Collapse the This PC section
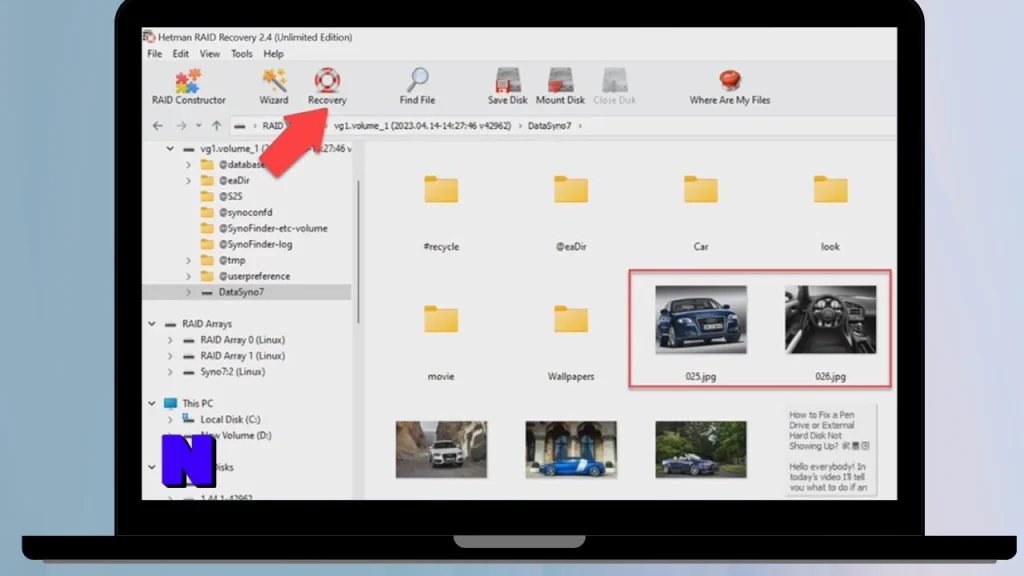 (152, 404)
